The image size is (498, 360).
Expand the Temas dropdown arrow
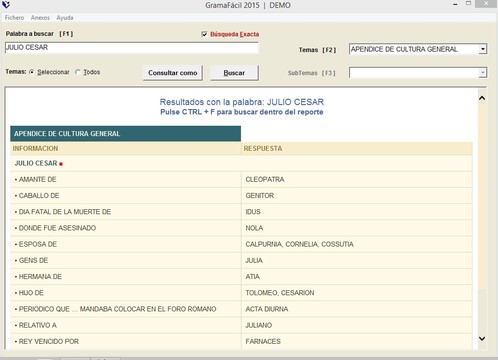[x=483, y=49]
